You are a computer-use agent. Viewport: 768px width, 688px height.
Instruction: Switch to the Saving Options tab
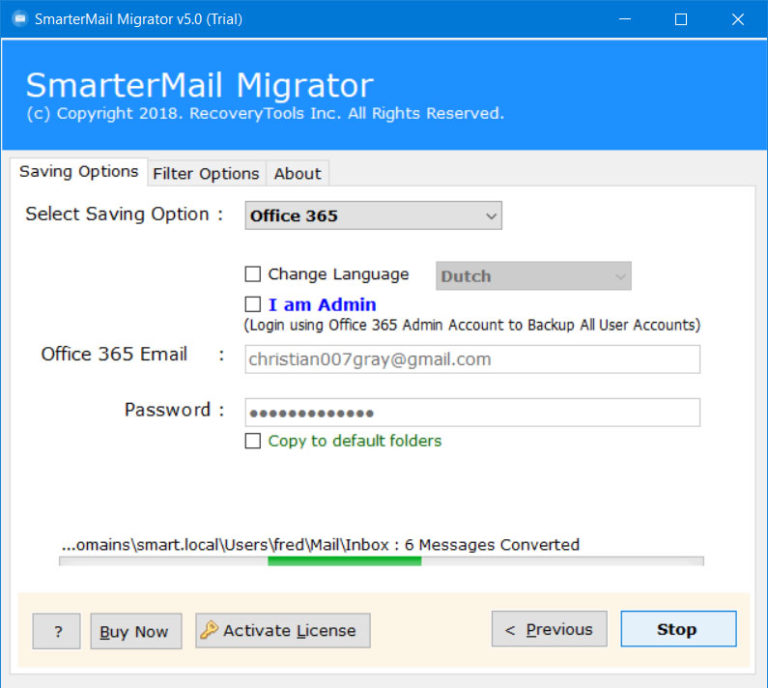[x=79, y=172]
